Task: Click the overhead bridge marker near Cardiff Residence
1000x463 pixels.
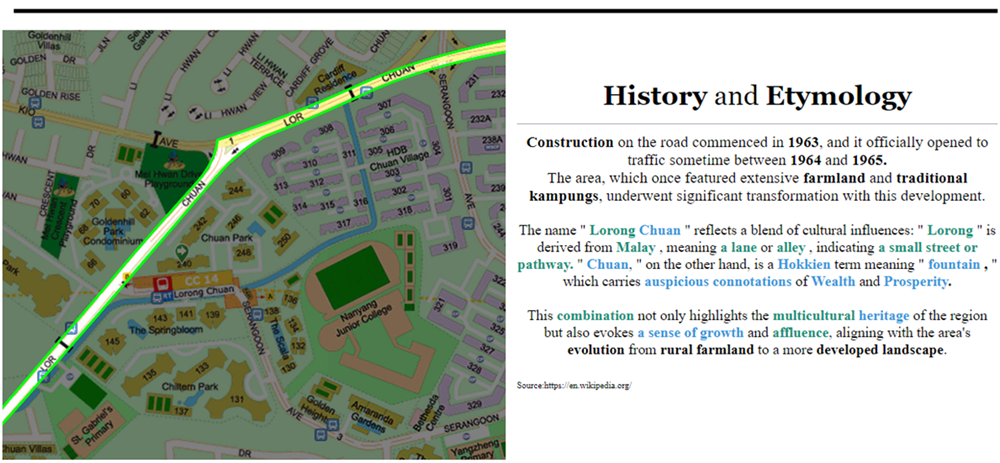Action: tap(350, 93)
